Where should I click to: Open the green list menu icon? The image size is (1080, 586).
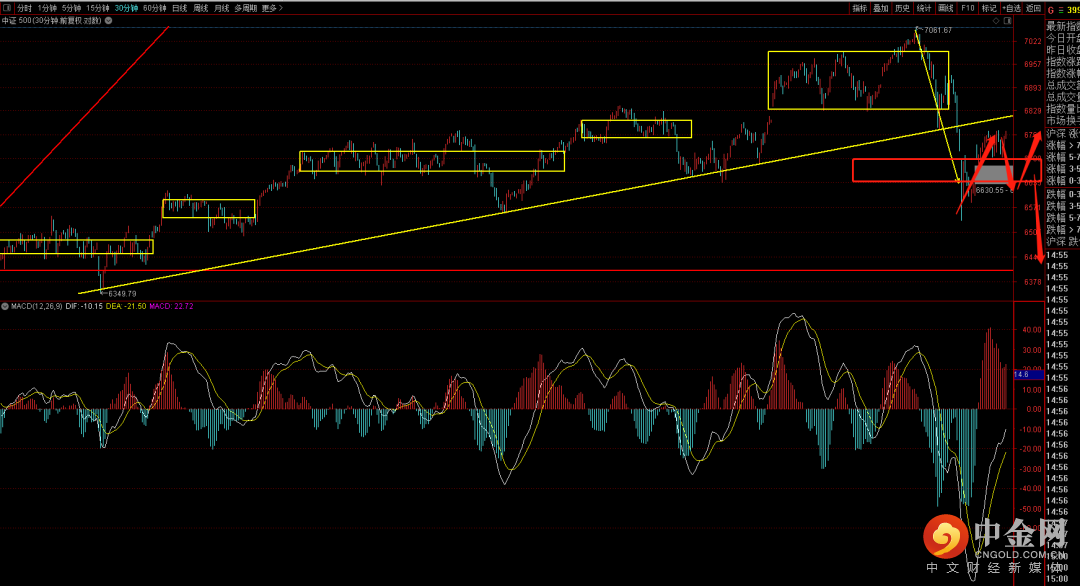pyautogui.click(x=1061, y=10)
